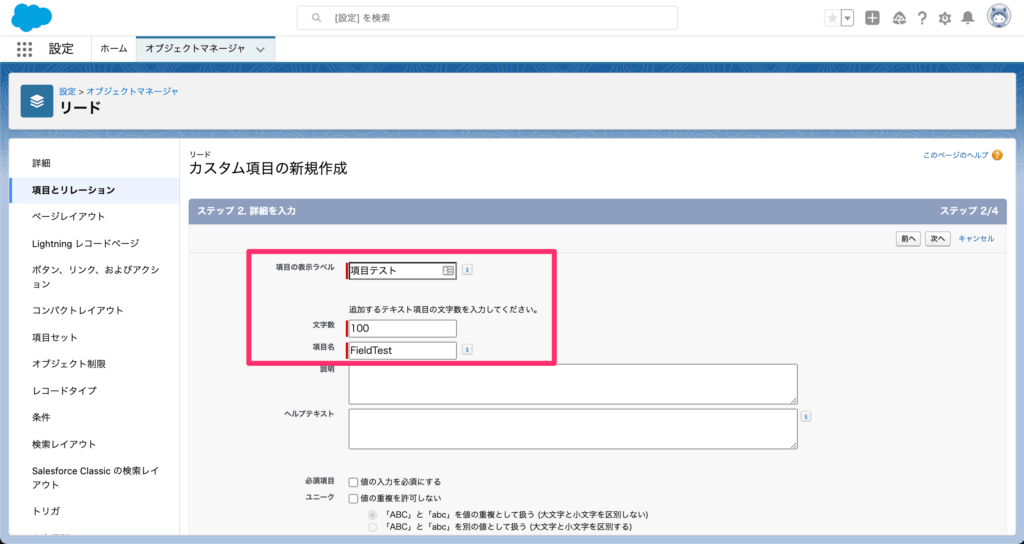
Task: Enable 値の入力を必須にする checkbox
Action: click(x=353, y=481)
